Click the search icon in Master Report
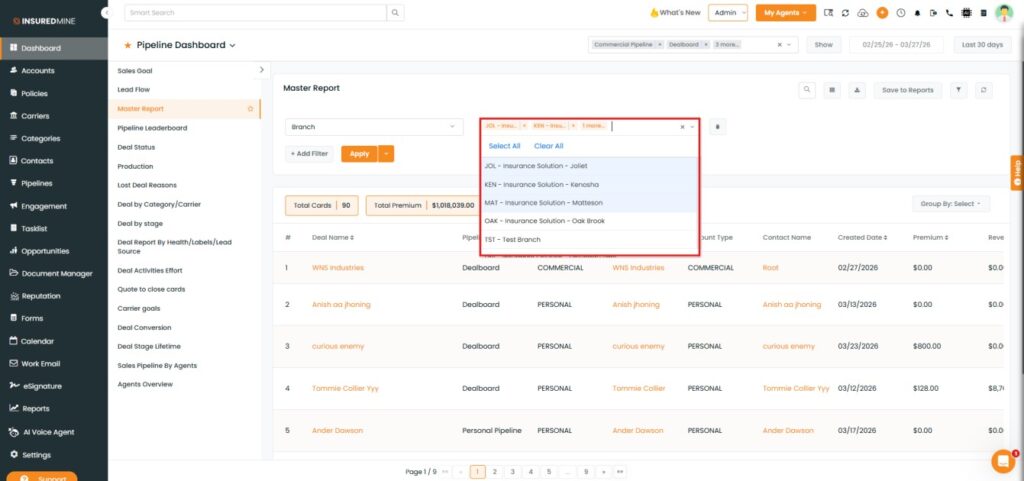The image size is (1024, 481). [x=807, y=90]
